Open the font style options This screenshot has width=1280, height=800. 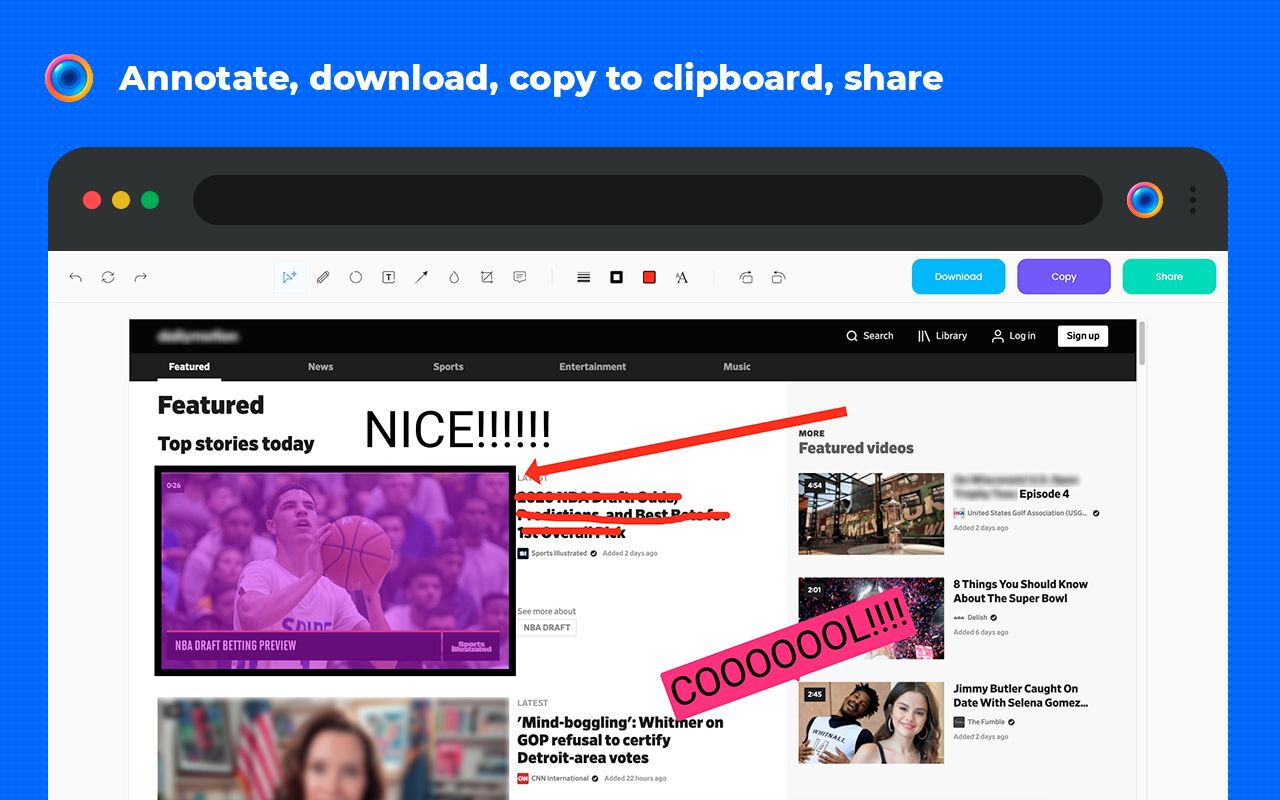tap(682, 277)
